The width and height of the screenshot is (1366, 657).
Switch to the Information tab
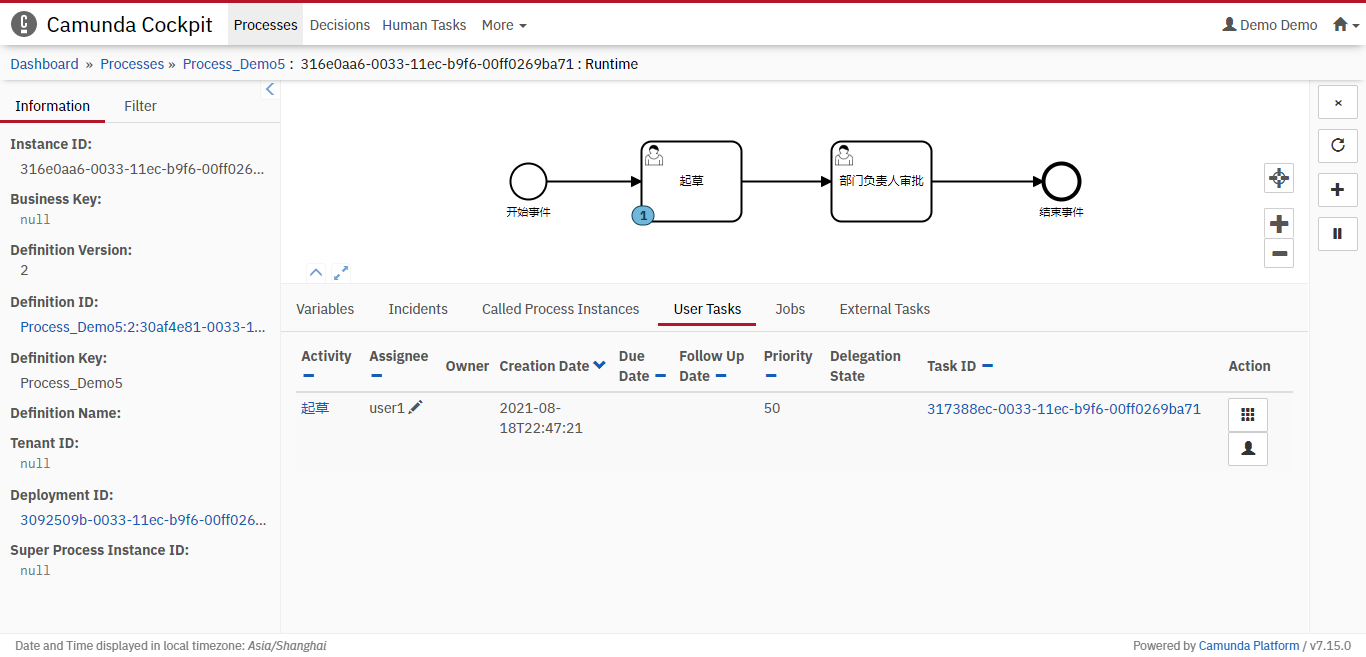(52, 106)
